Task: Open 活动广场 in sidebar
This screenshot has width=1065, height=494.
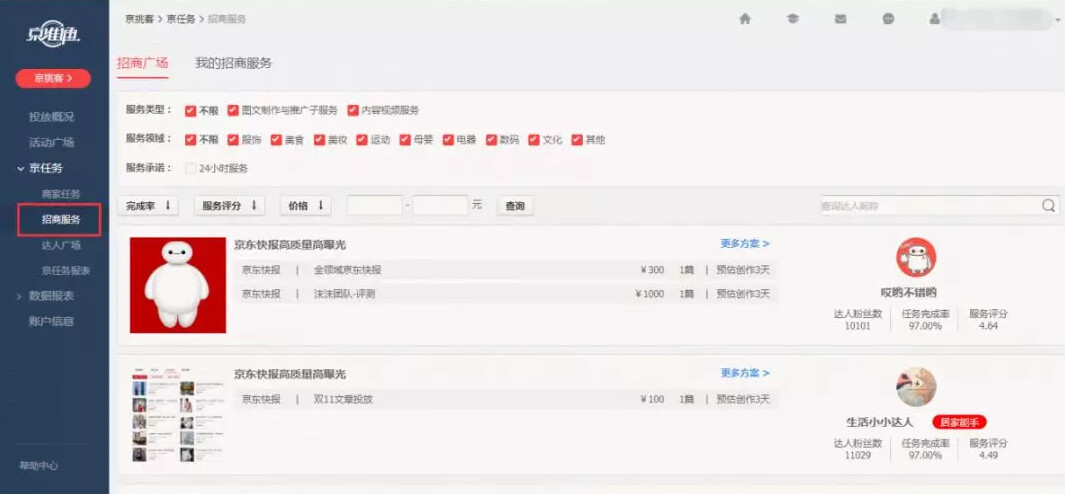Action: [51, 143]
